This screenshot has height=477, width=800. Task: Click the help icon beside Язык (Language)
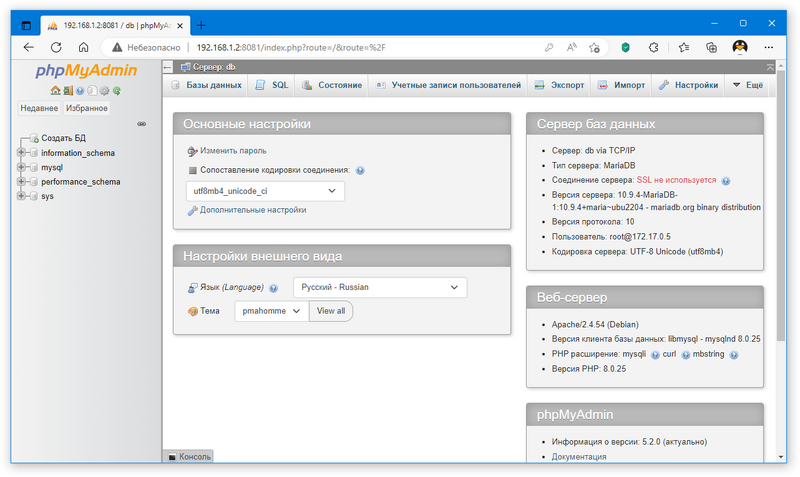[x=273, y=288]
